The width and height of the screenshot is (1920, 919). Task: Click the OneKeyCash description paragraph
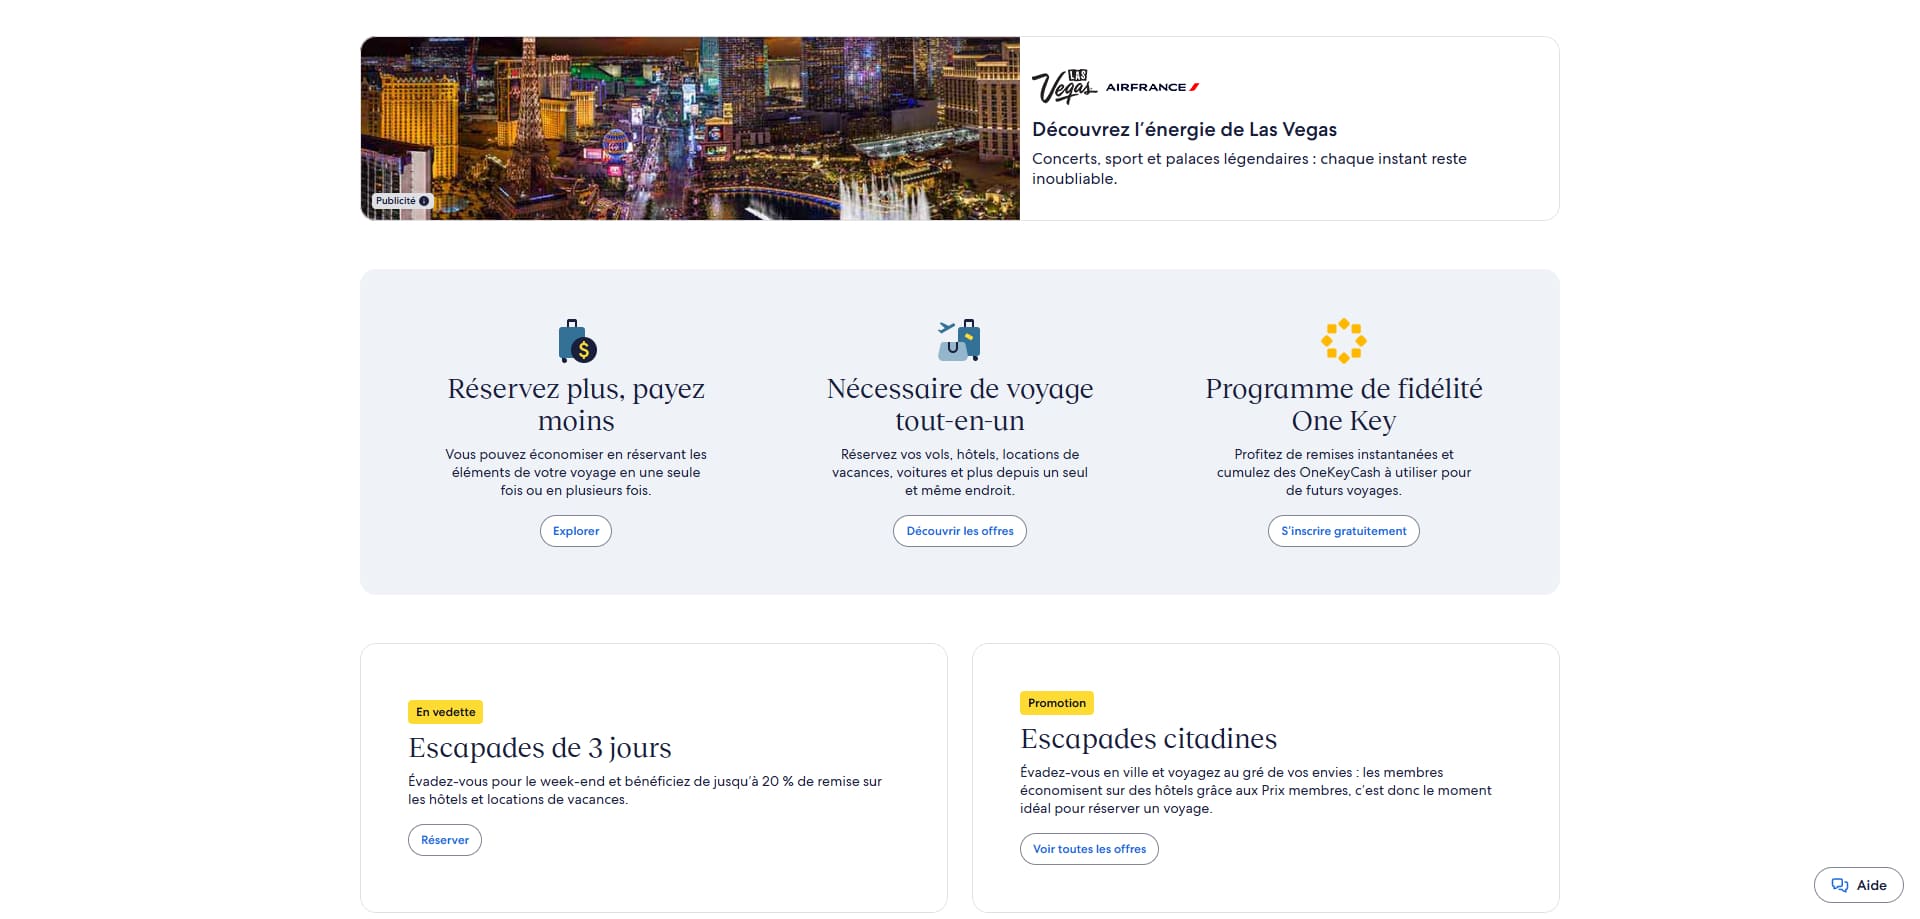click(1344, 472)
